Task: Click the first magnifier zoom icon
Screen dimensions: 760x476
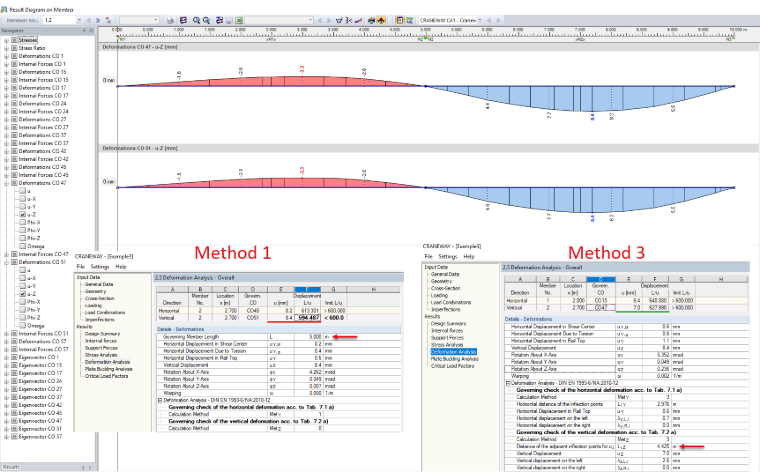Action: coord(196,20)
